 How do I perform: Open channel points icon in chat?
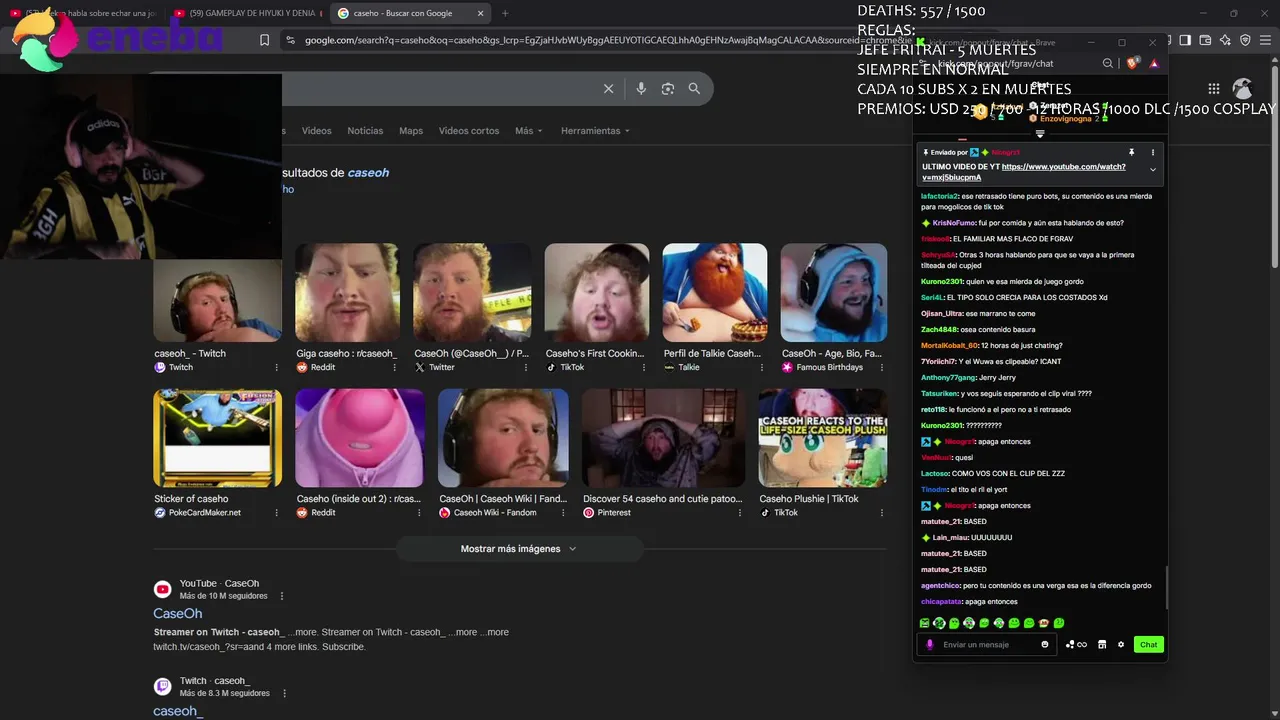point(1076,644)
